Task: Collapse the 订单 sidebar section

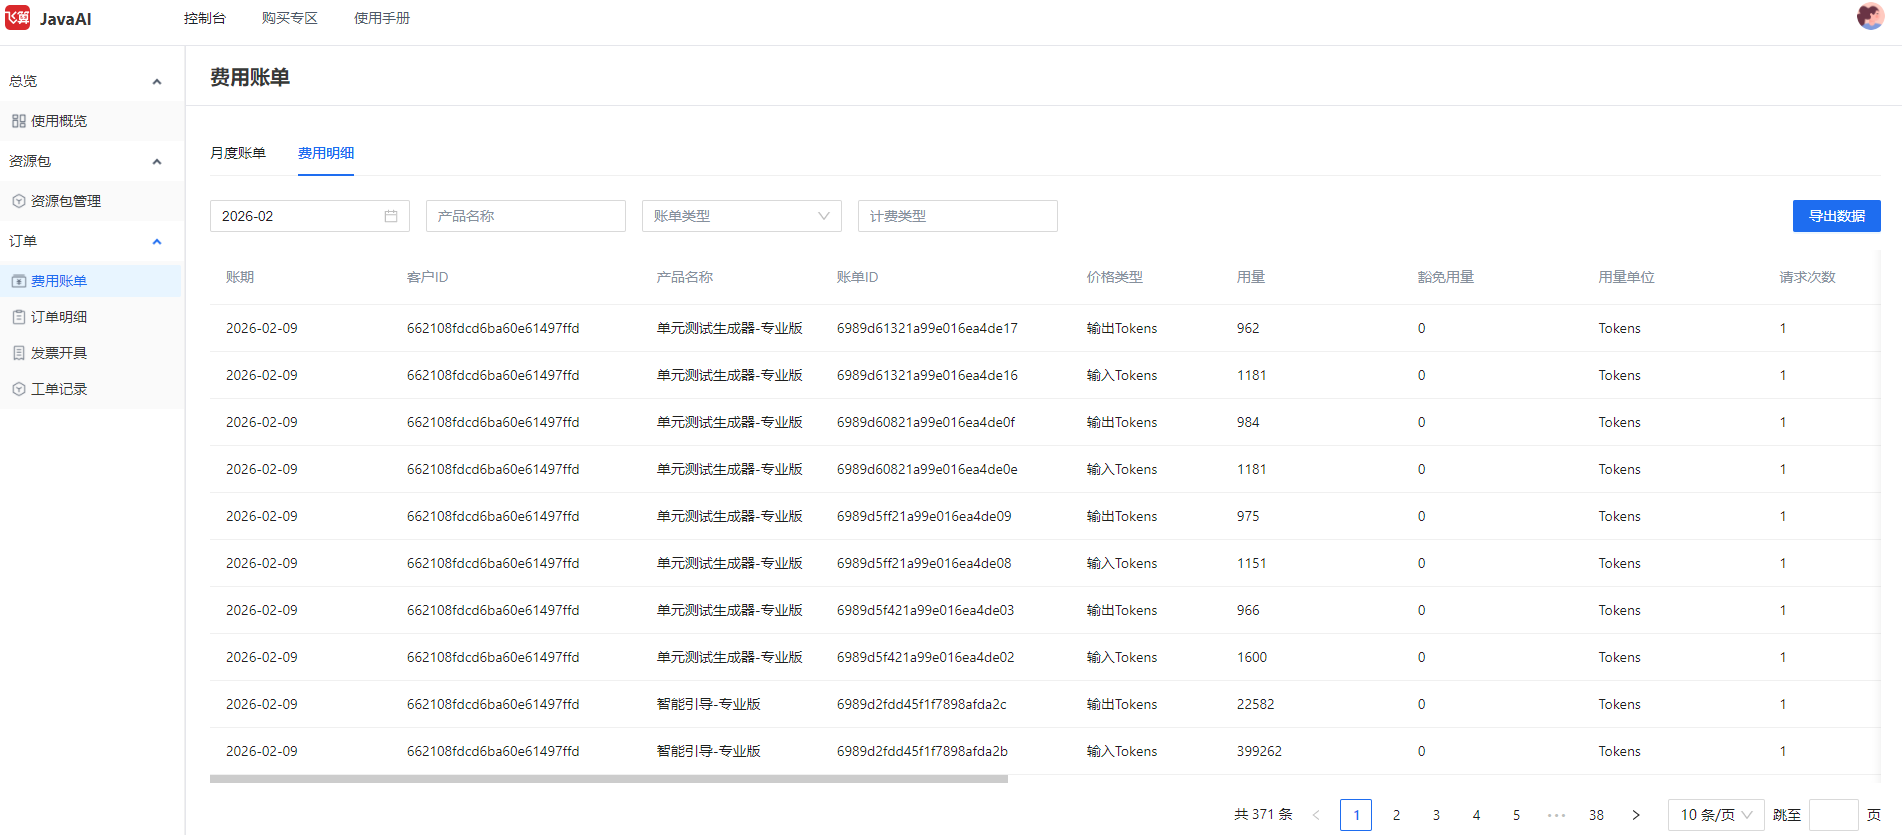Action: [157, 242]
